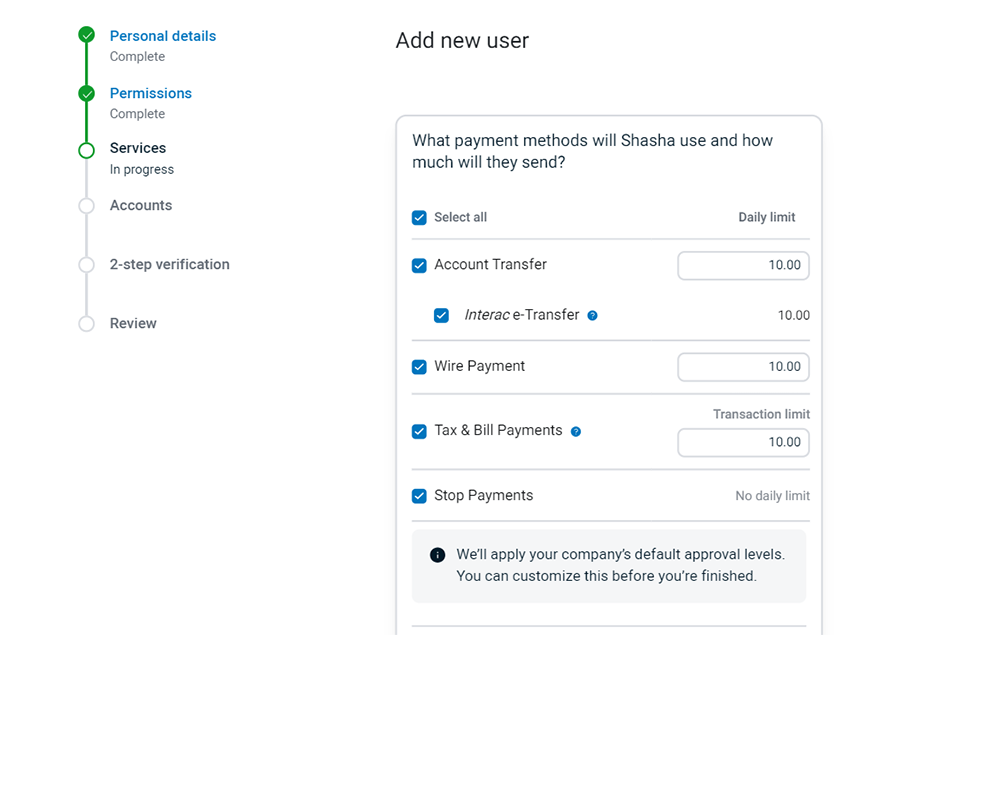Click the circle beside 2-step verification

86,264
